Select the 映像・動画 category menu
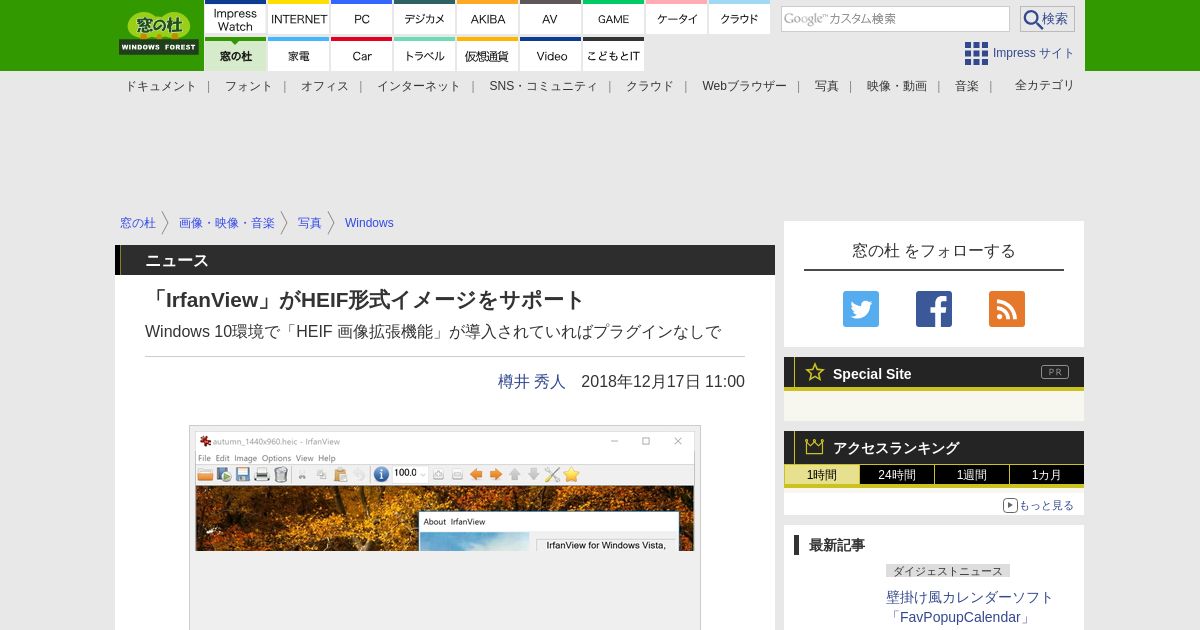 pyautogui.click(x=897, y=86)
